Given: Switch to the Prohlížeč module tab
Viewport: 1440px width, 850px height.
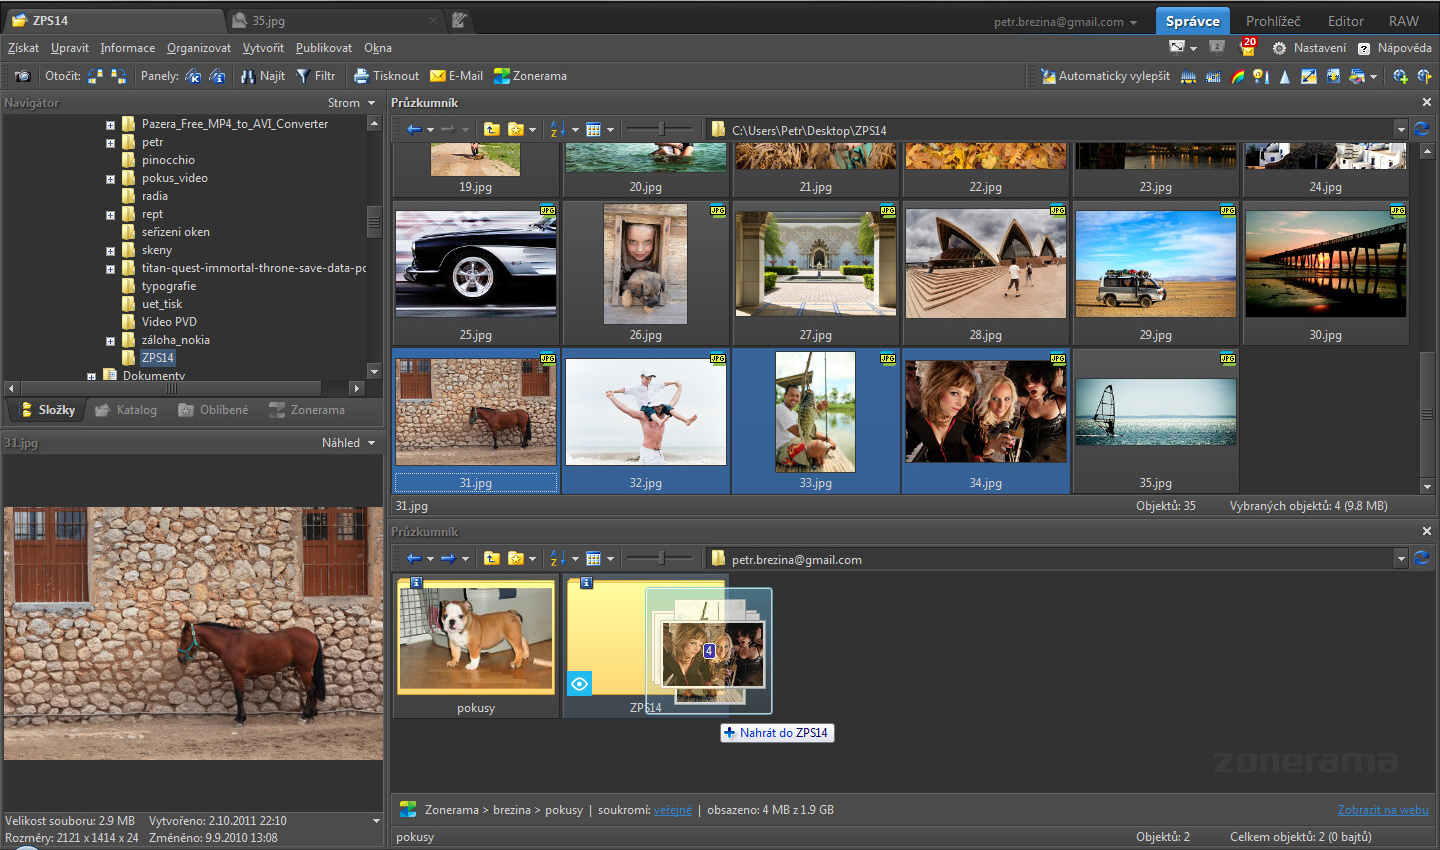Looking at the screenshot, I should click(1273, 21).
